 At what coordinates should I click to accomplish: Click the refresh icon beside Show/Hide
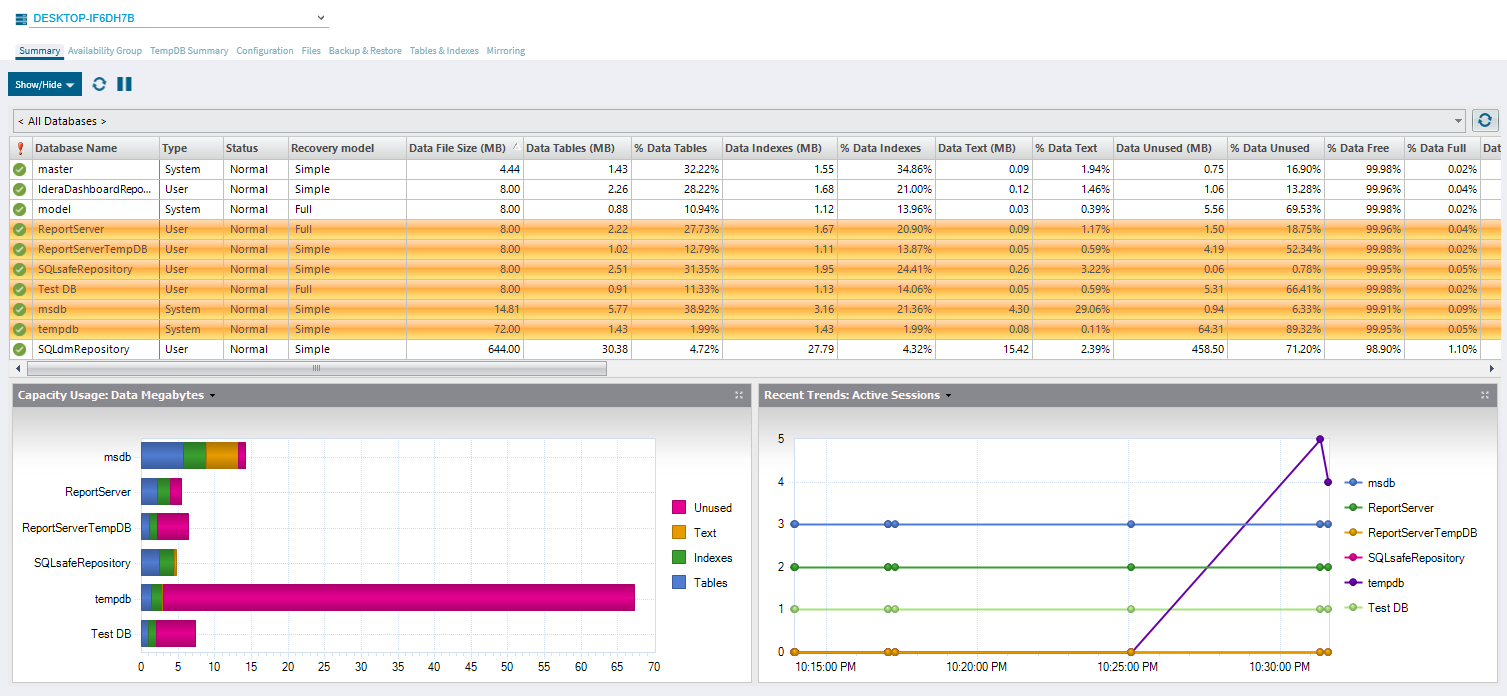pyautogui.click(x=99, y=84)
